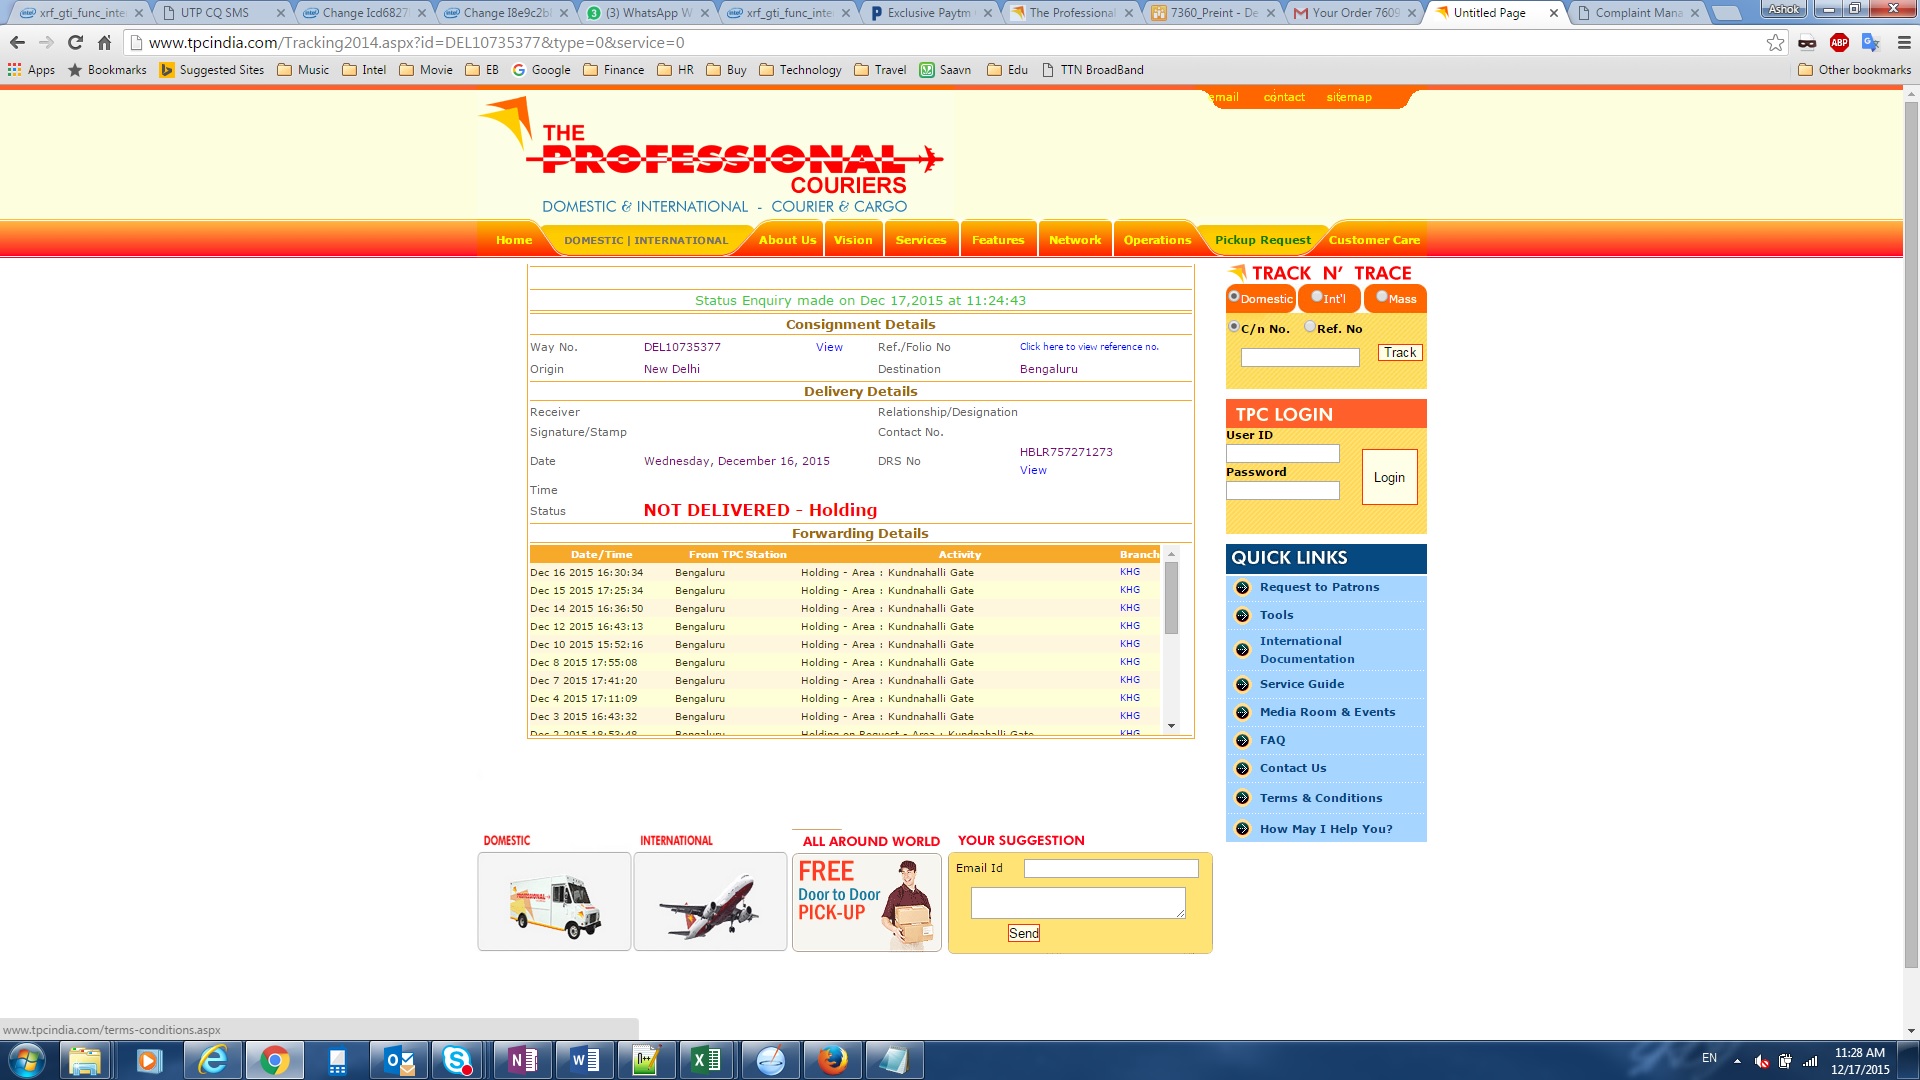Open Chrome menu hamburger icon
Image resolution: width=1920 pixels, height=1080 pixels.
coord(1904,43)
